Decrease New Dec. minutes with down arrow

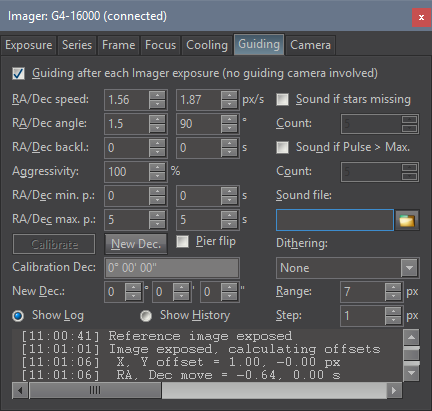[181, 296]
